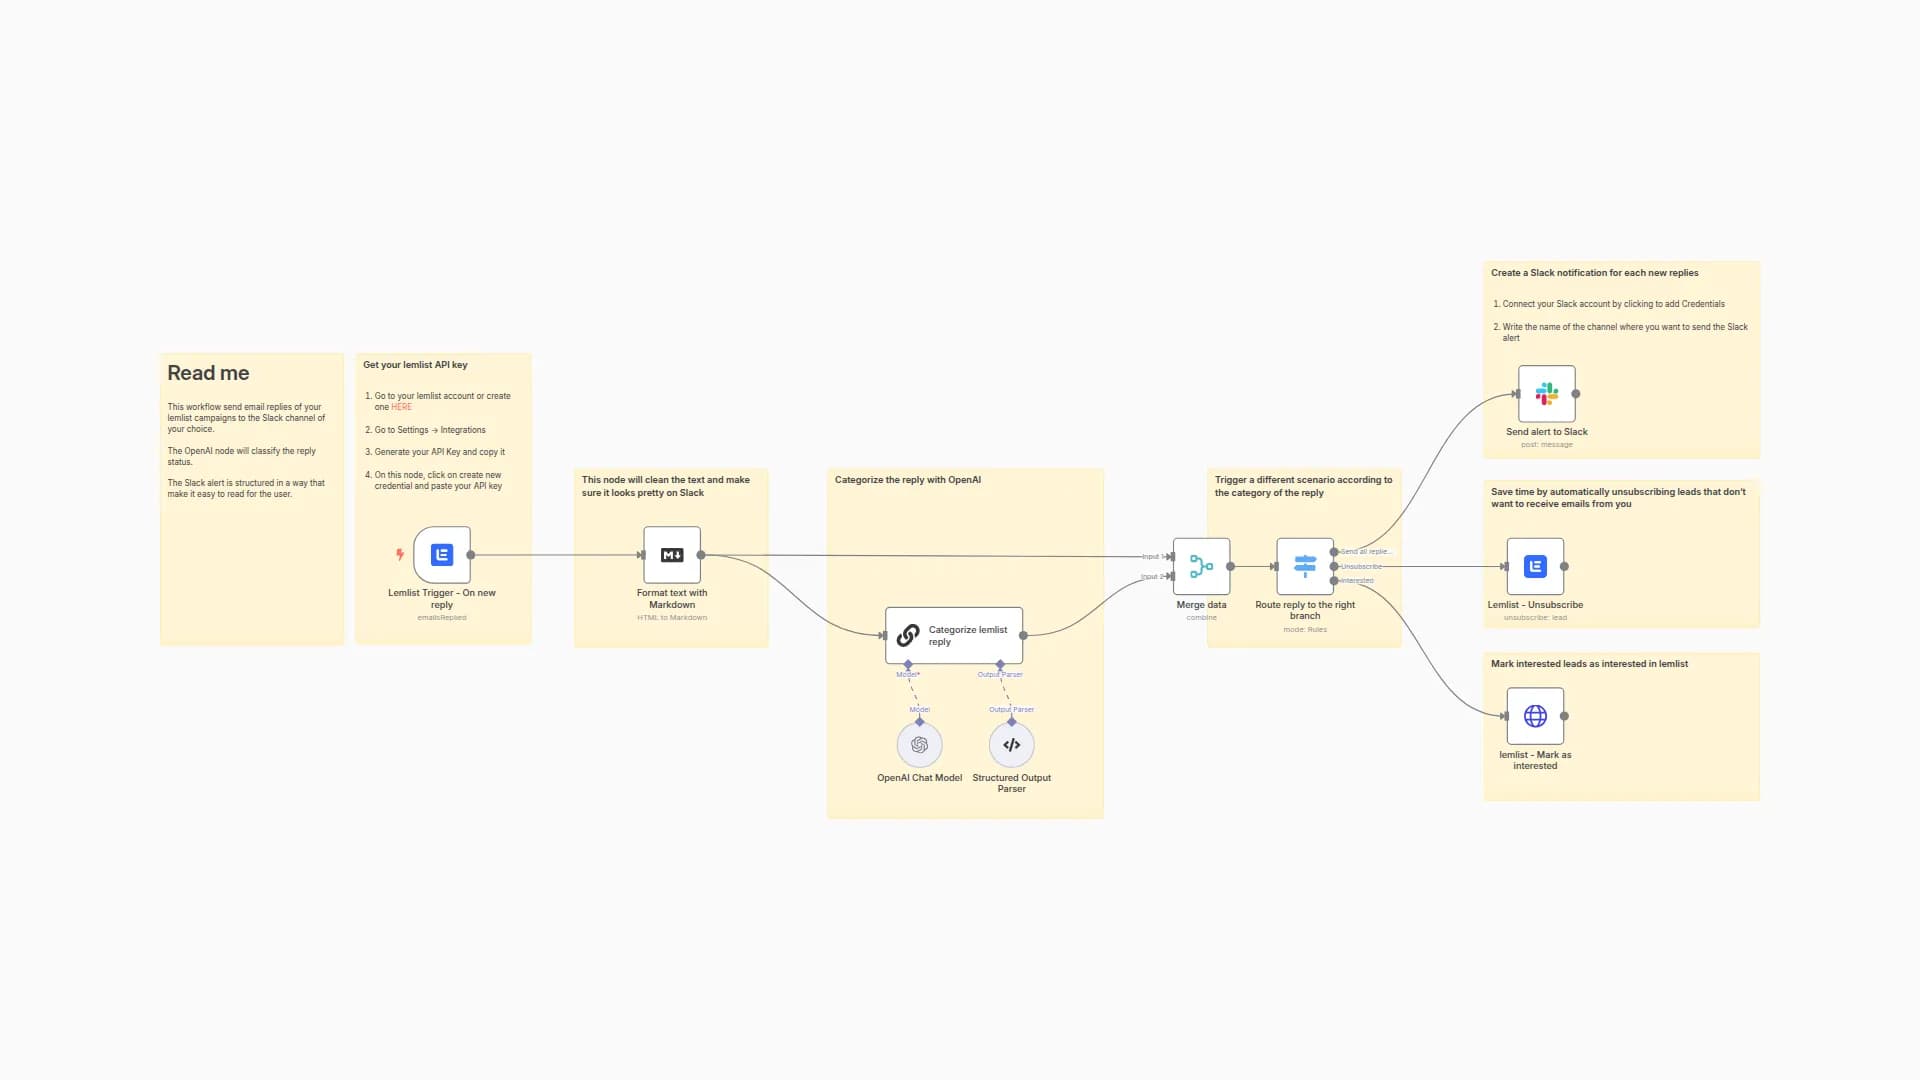Open the lemlist - Mark as interested globe node
This screenshot has height=1080, width=1920.
(1535, 716)
